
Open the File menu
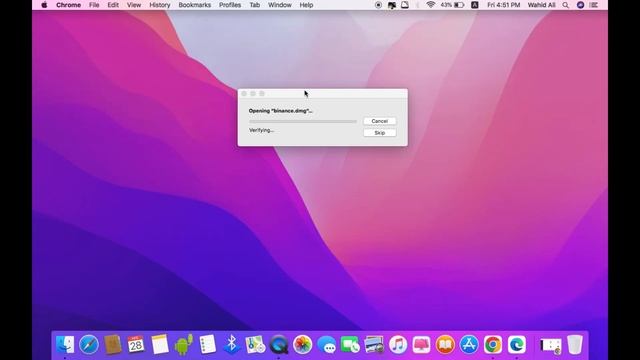coord(94,5)
